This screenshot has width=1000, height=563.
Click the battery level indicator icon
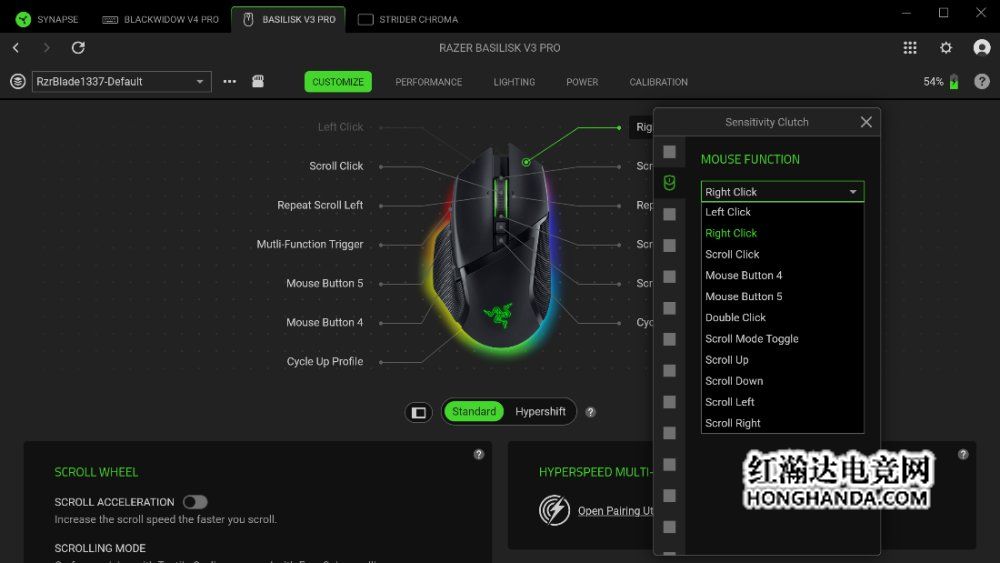pos(954,82)
